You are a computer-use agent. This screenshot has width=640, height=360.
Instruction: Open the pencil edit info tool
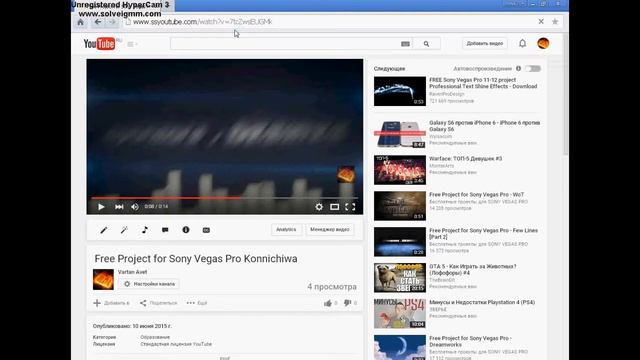tap(104, 230)
